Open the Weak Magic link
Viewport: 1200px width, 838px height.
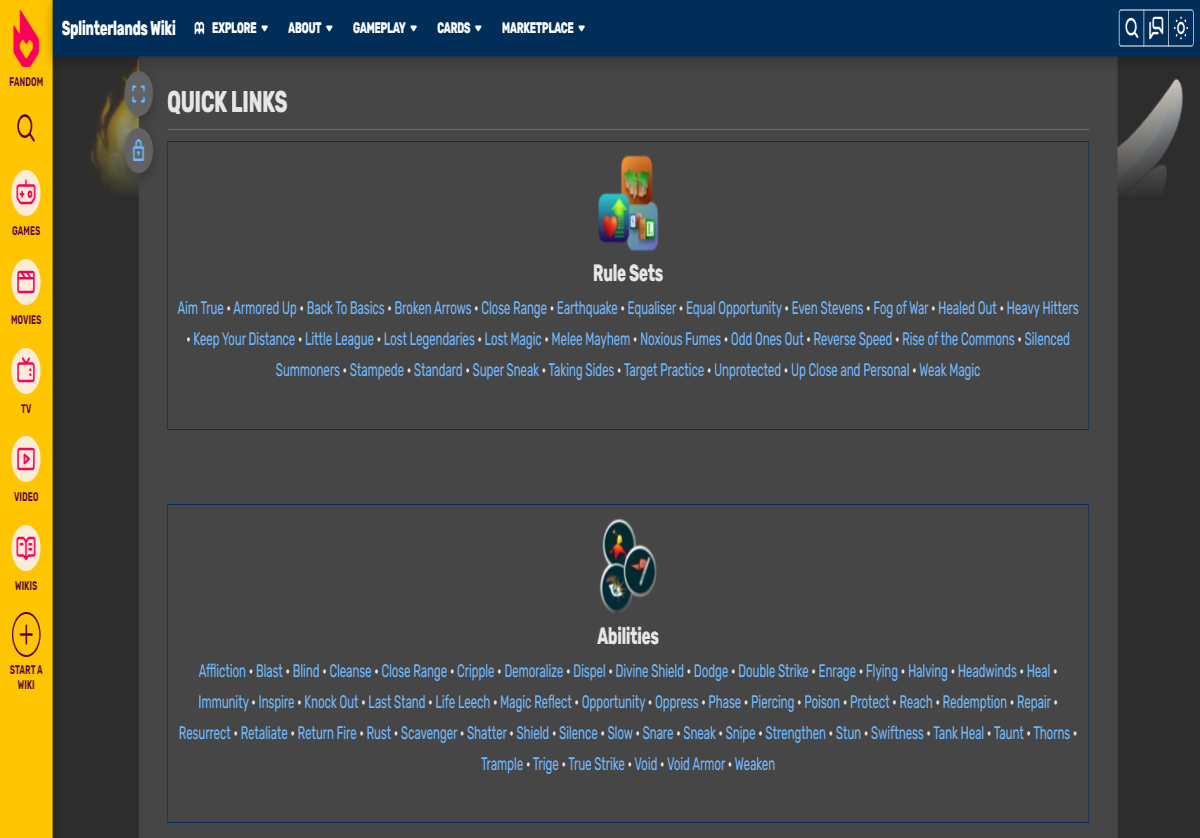(x=950, y=370)
